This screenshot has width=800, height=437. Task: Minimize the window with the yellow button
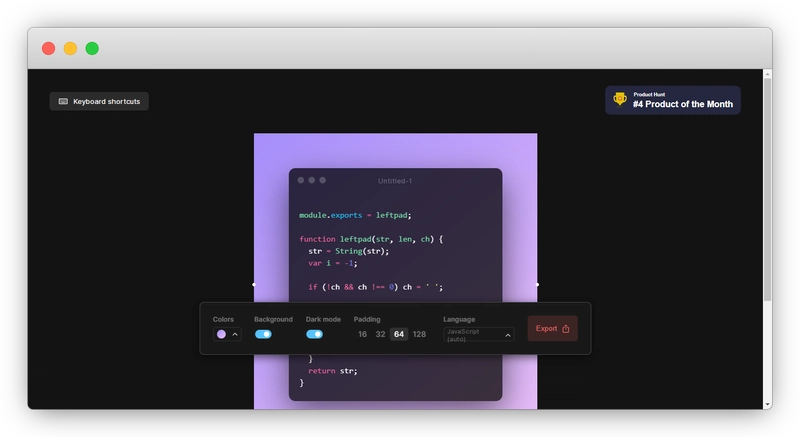[70, 48]
